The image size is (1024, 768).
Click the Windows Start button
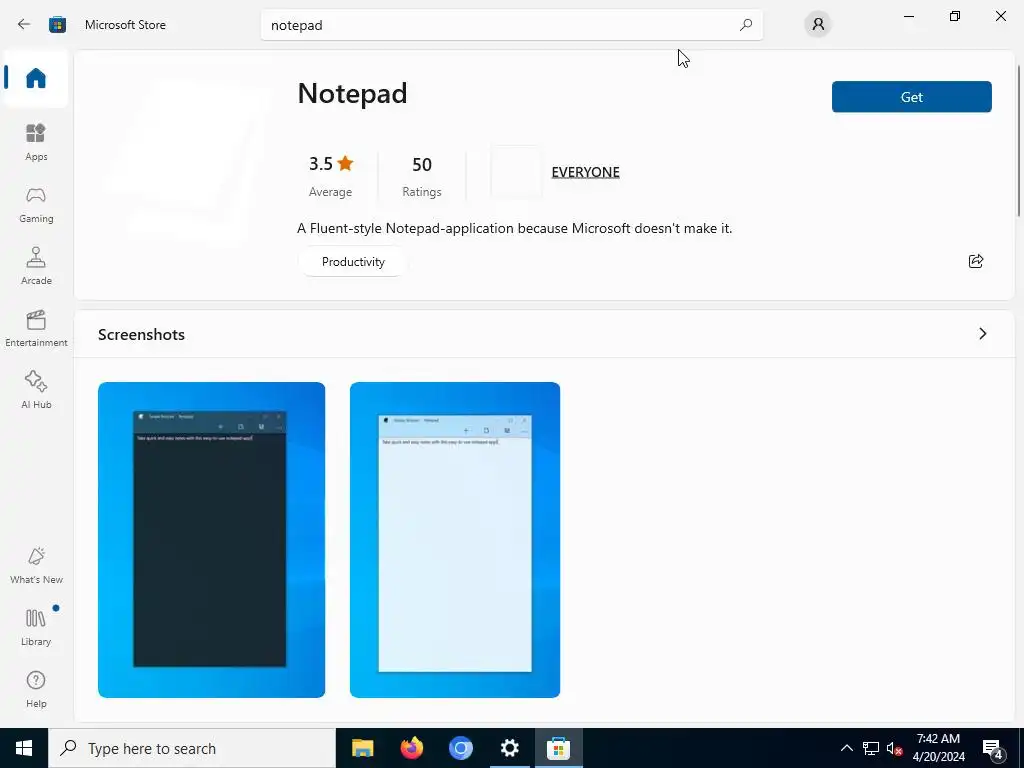pos(24,748)
